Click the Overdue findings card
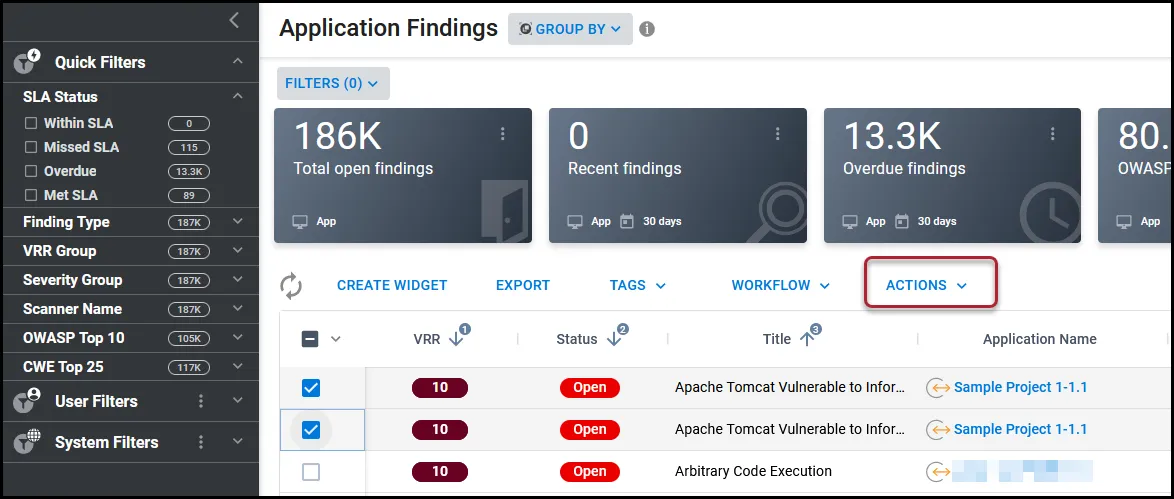Screen dimensions: 1174x499 pyautogui.click(x=952, y=175)
